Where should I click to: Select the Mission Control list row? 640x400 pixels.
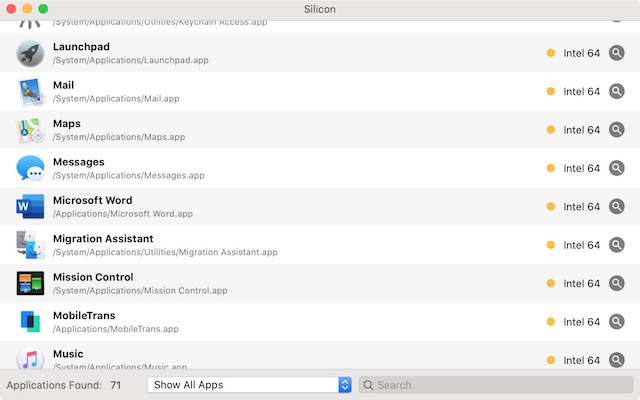coord(320,283)
